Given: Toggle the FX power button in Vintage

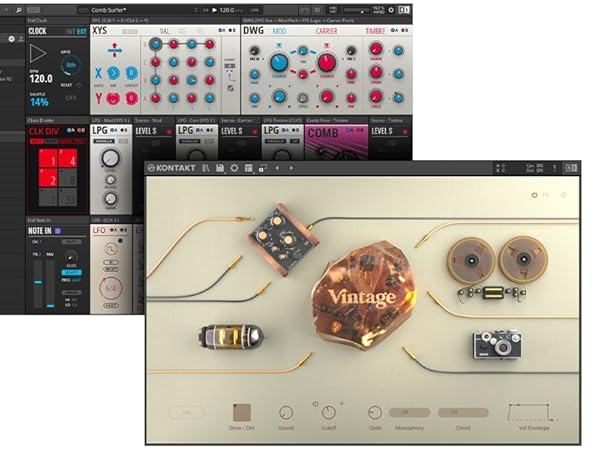Looking at the screenshot, I should tap(535, 195).
